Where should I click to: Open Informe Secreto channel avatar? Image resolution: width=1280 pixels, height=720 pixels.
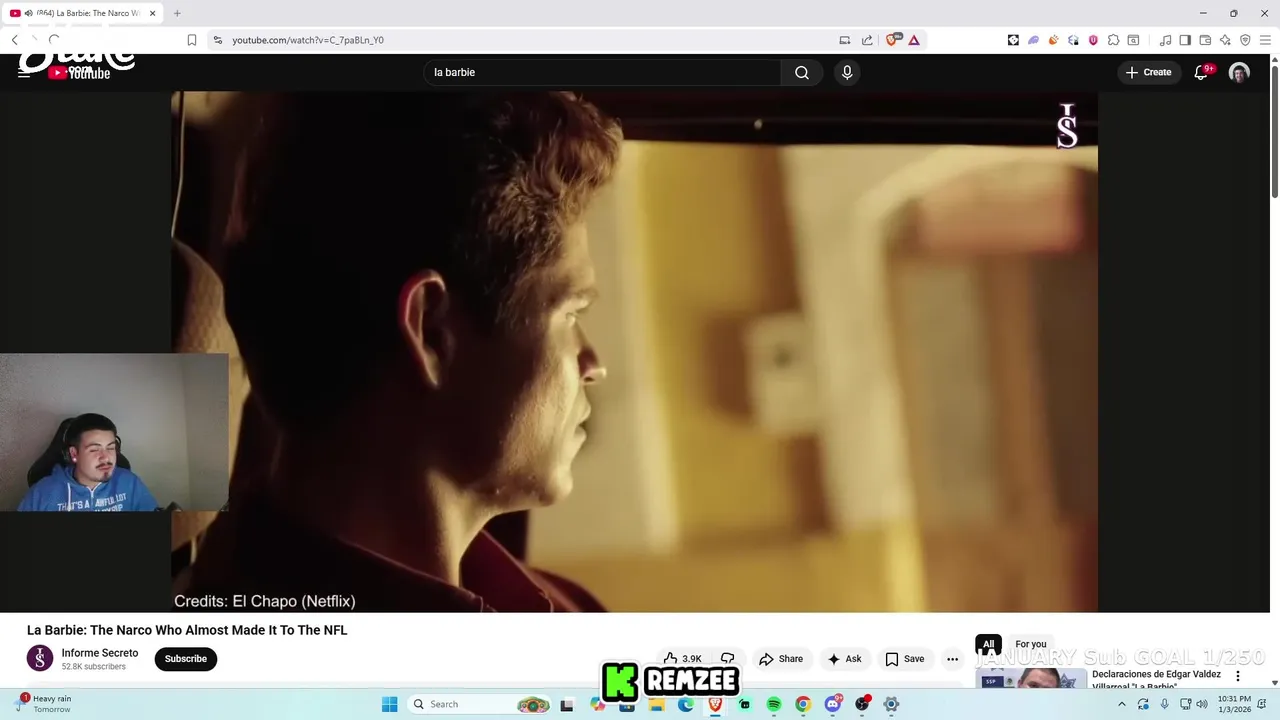(40, 658)
